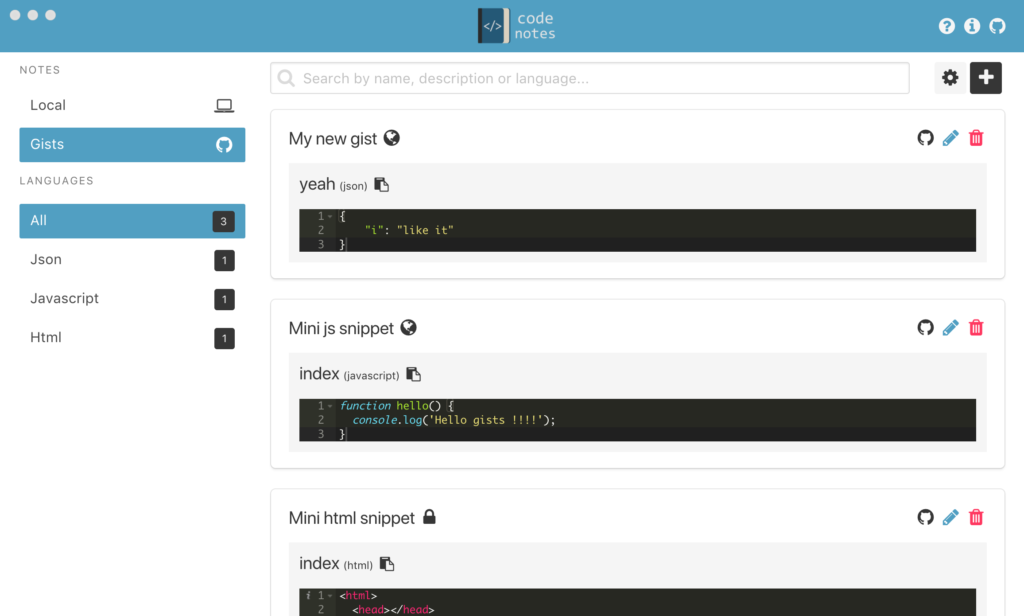This screenshot has height=616, width=1024.
Task: Copy the 'yeah' json file contents
Action: (x=381, y=185)
